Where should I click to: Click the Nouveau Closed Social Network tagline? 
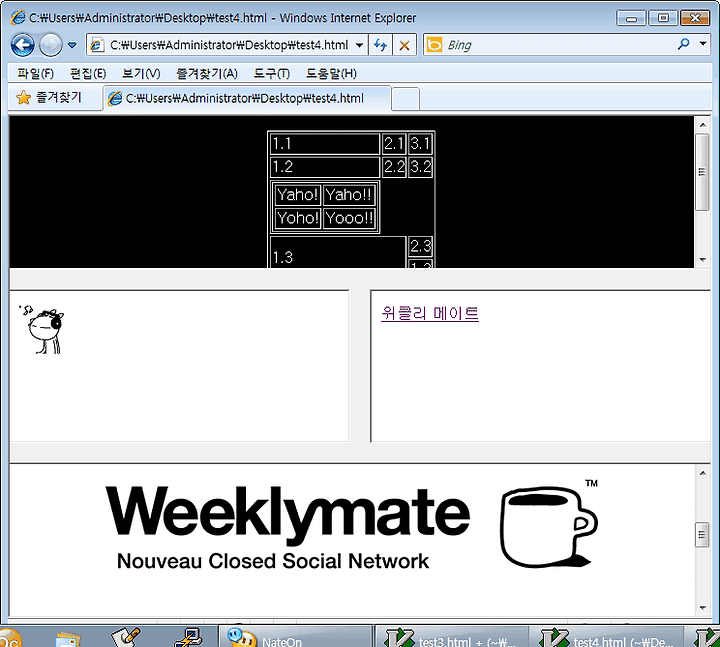pyautogui.click(x=273, y=561)
